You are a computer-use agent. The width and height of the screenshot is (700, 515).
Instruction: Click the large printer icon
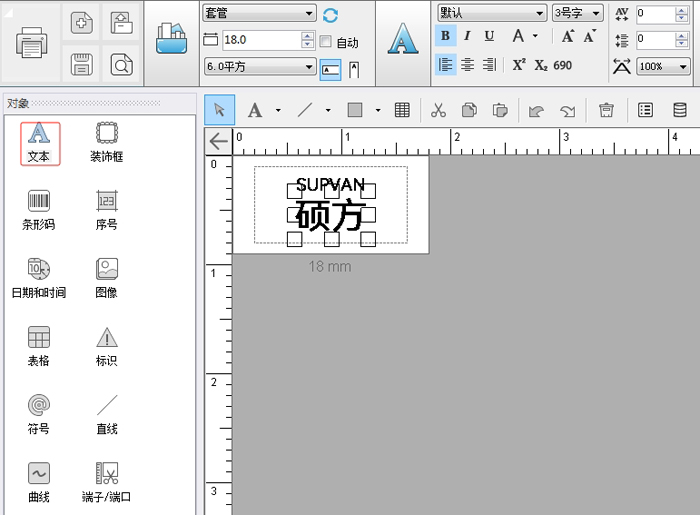click(x=32, y=43)
